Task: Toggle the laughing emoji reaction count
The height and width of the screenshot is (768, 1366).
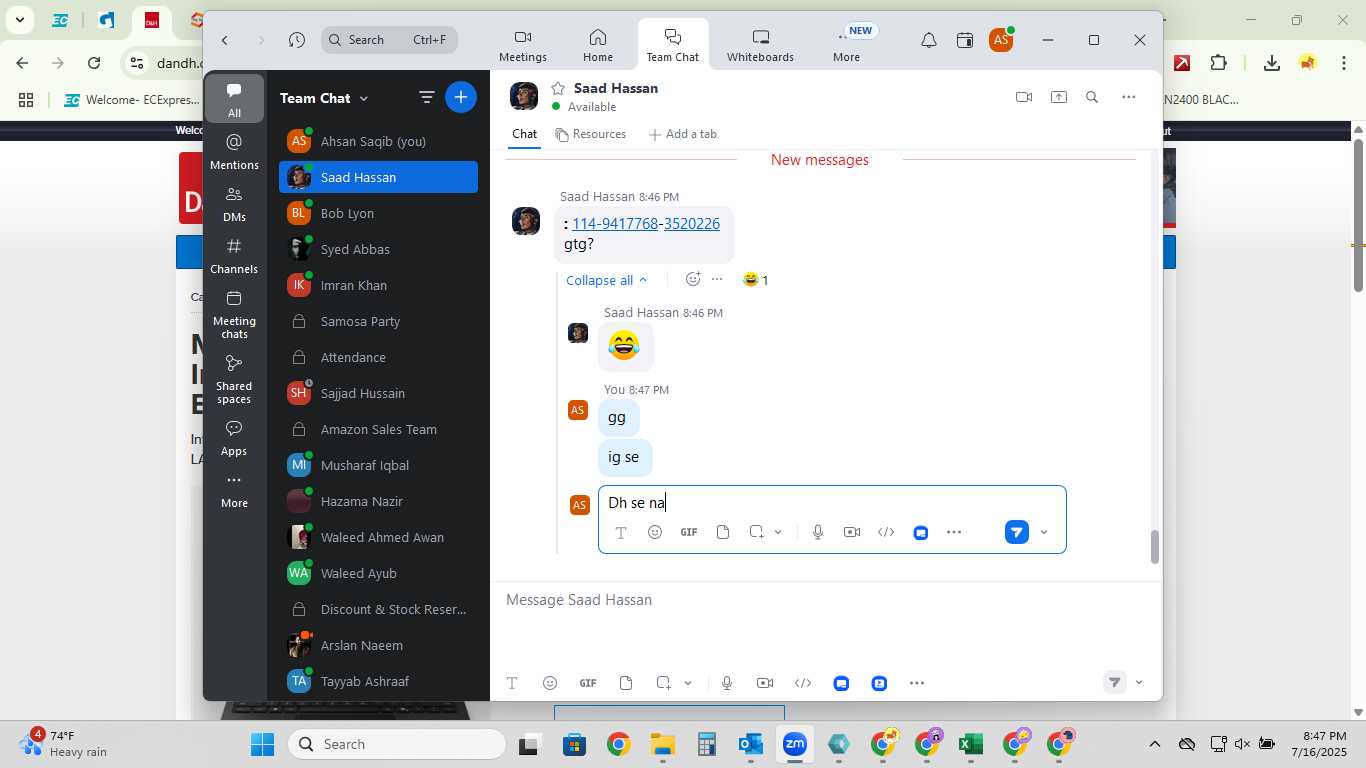Action: [755, 280]
